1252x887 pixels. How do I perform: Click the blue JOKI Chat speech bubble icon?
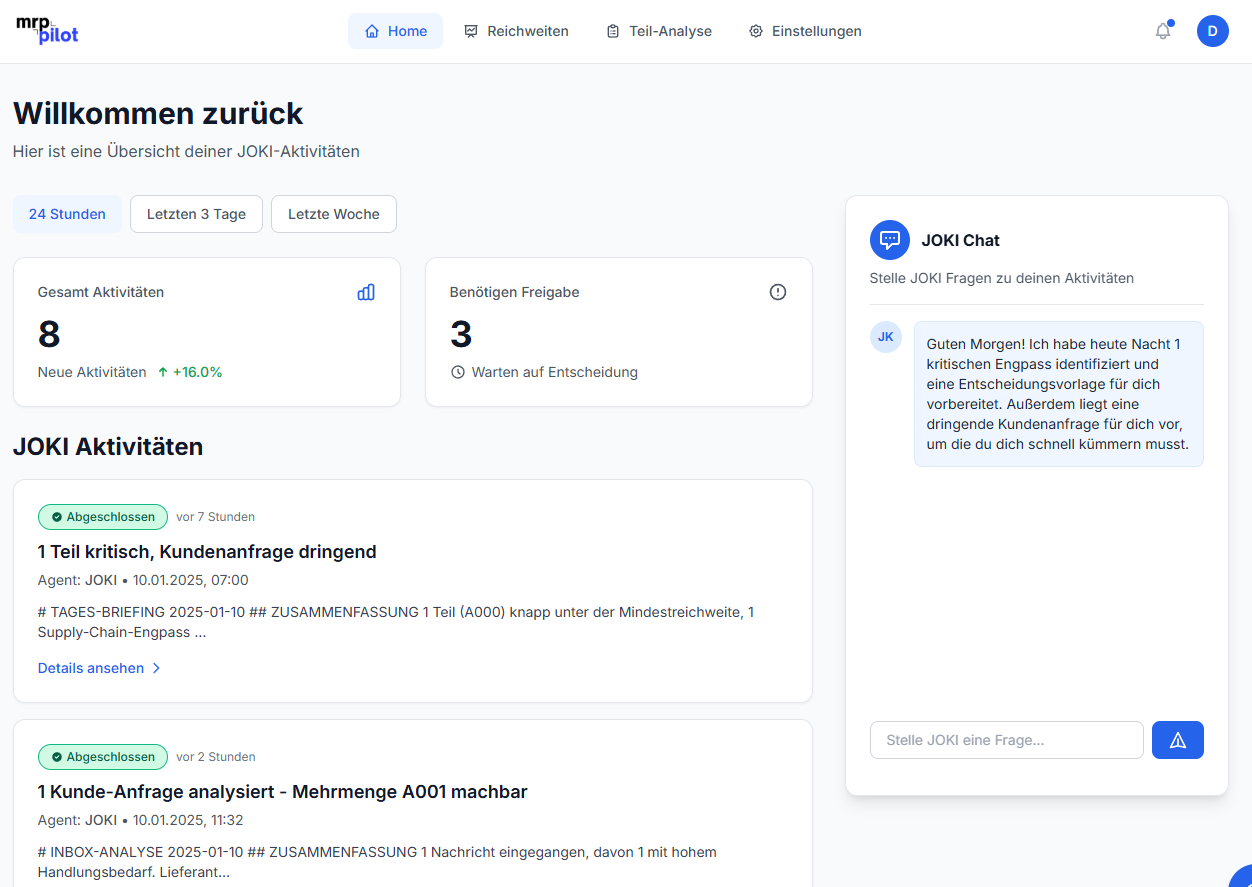[889, 240]
